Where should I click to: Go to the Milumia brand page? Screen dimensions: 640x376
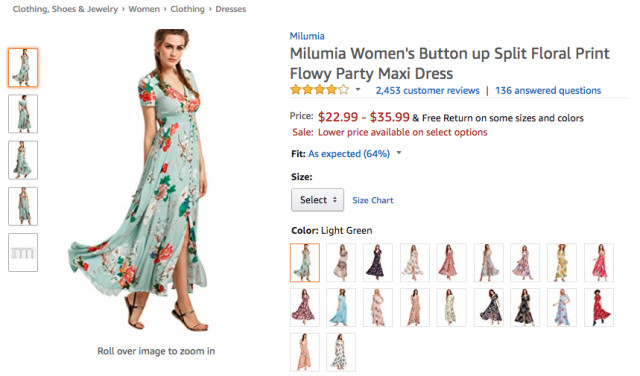click(307, 36)
